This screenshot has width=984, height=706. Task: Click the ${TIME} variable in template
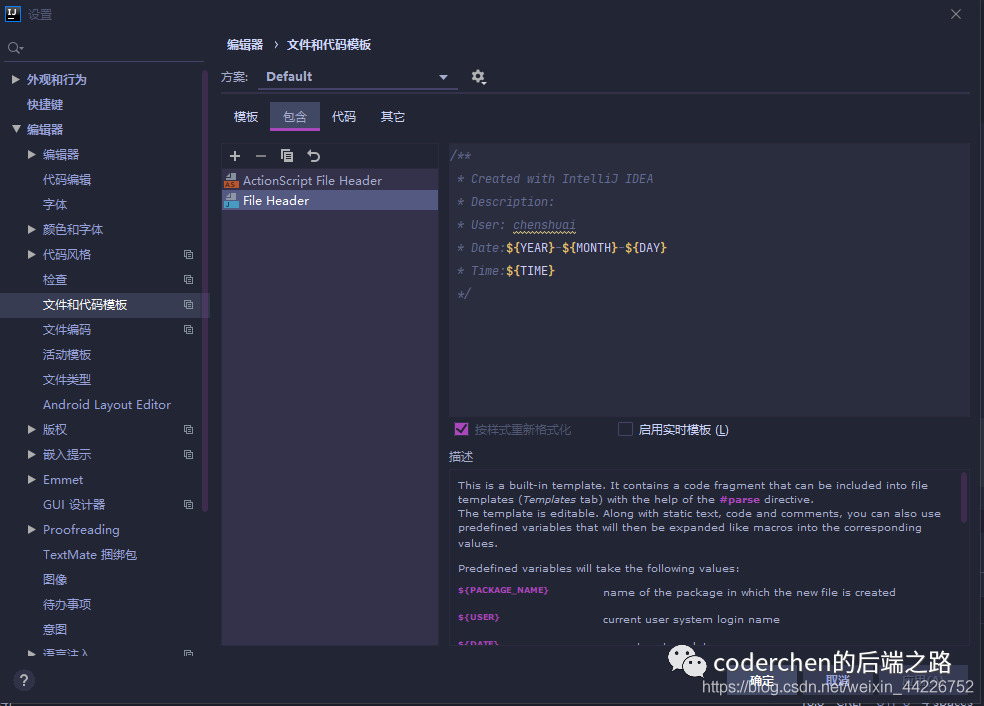pyautogui.click(x=530, y=271)
